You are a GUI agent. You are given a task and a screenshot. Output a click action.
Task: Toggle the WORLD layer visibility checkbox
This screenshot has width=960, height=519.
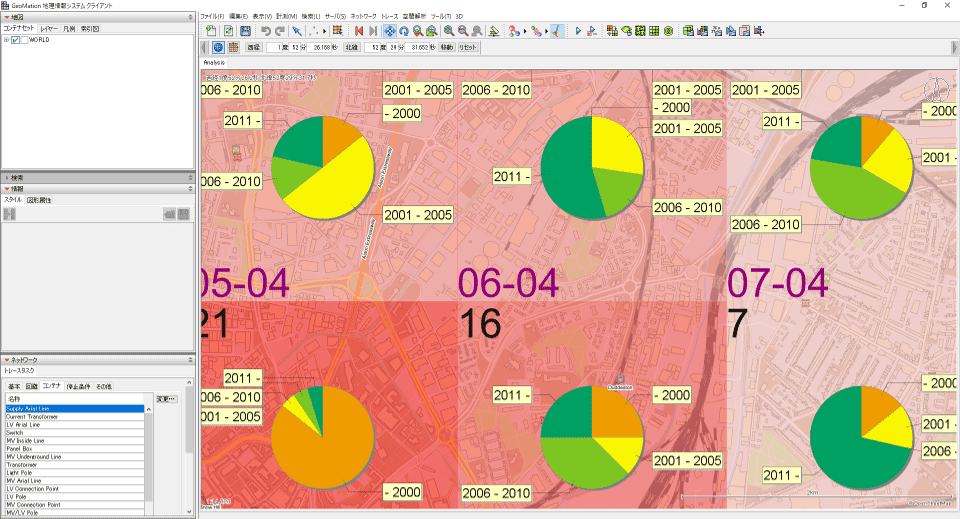17,40
